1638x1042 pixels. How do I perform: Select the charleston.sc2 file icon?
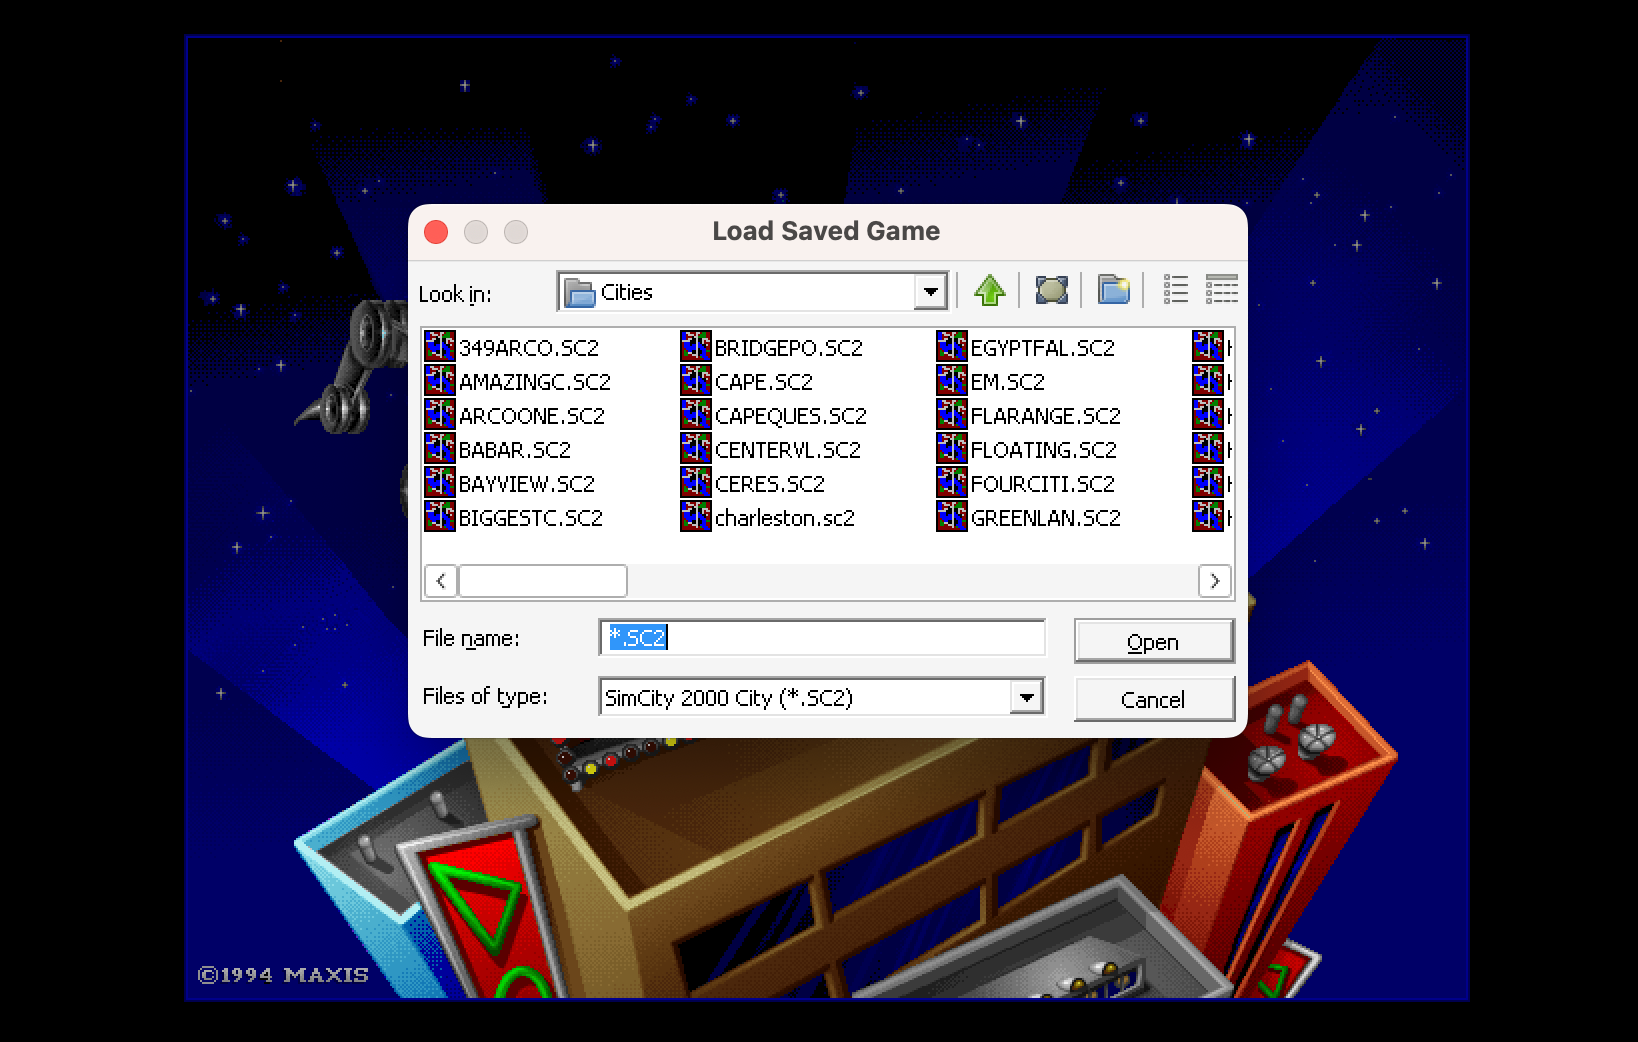coord(696,517)
